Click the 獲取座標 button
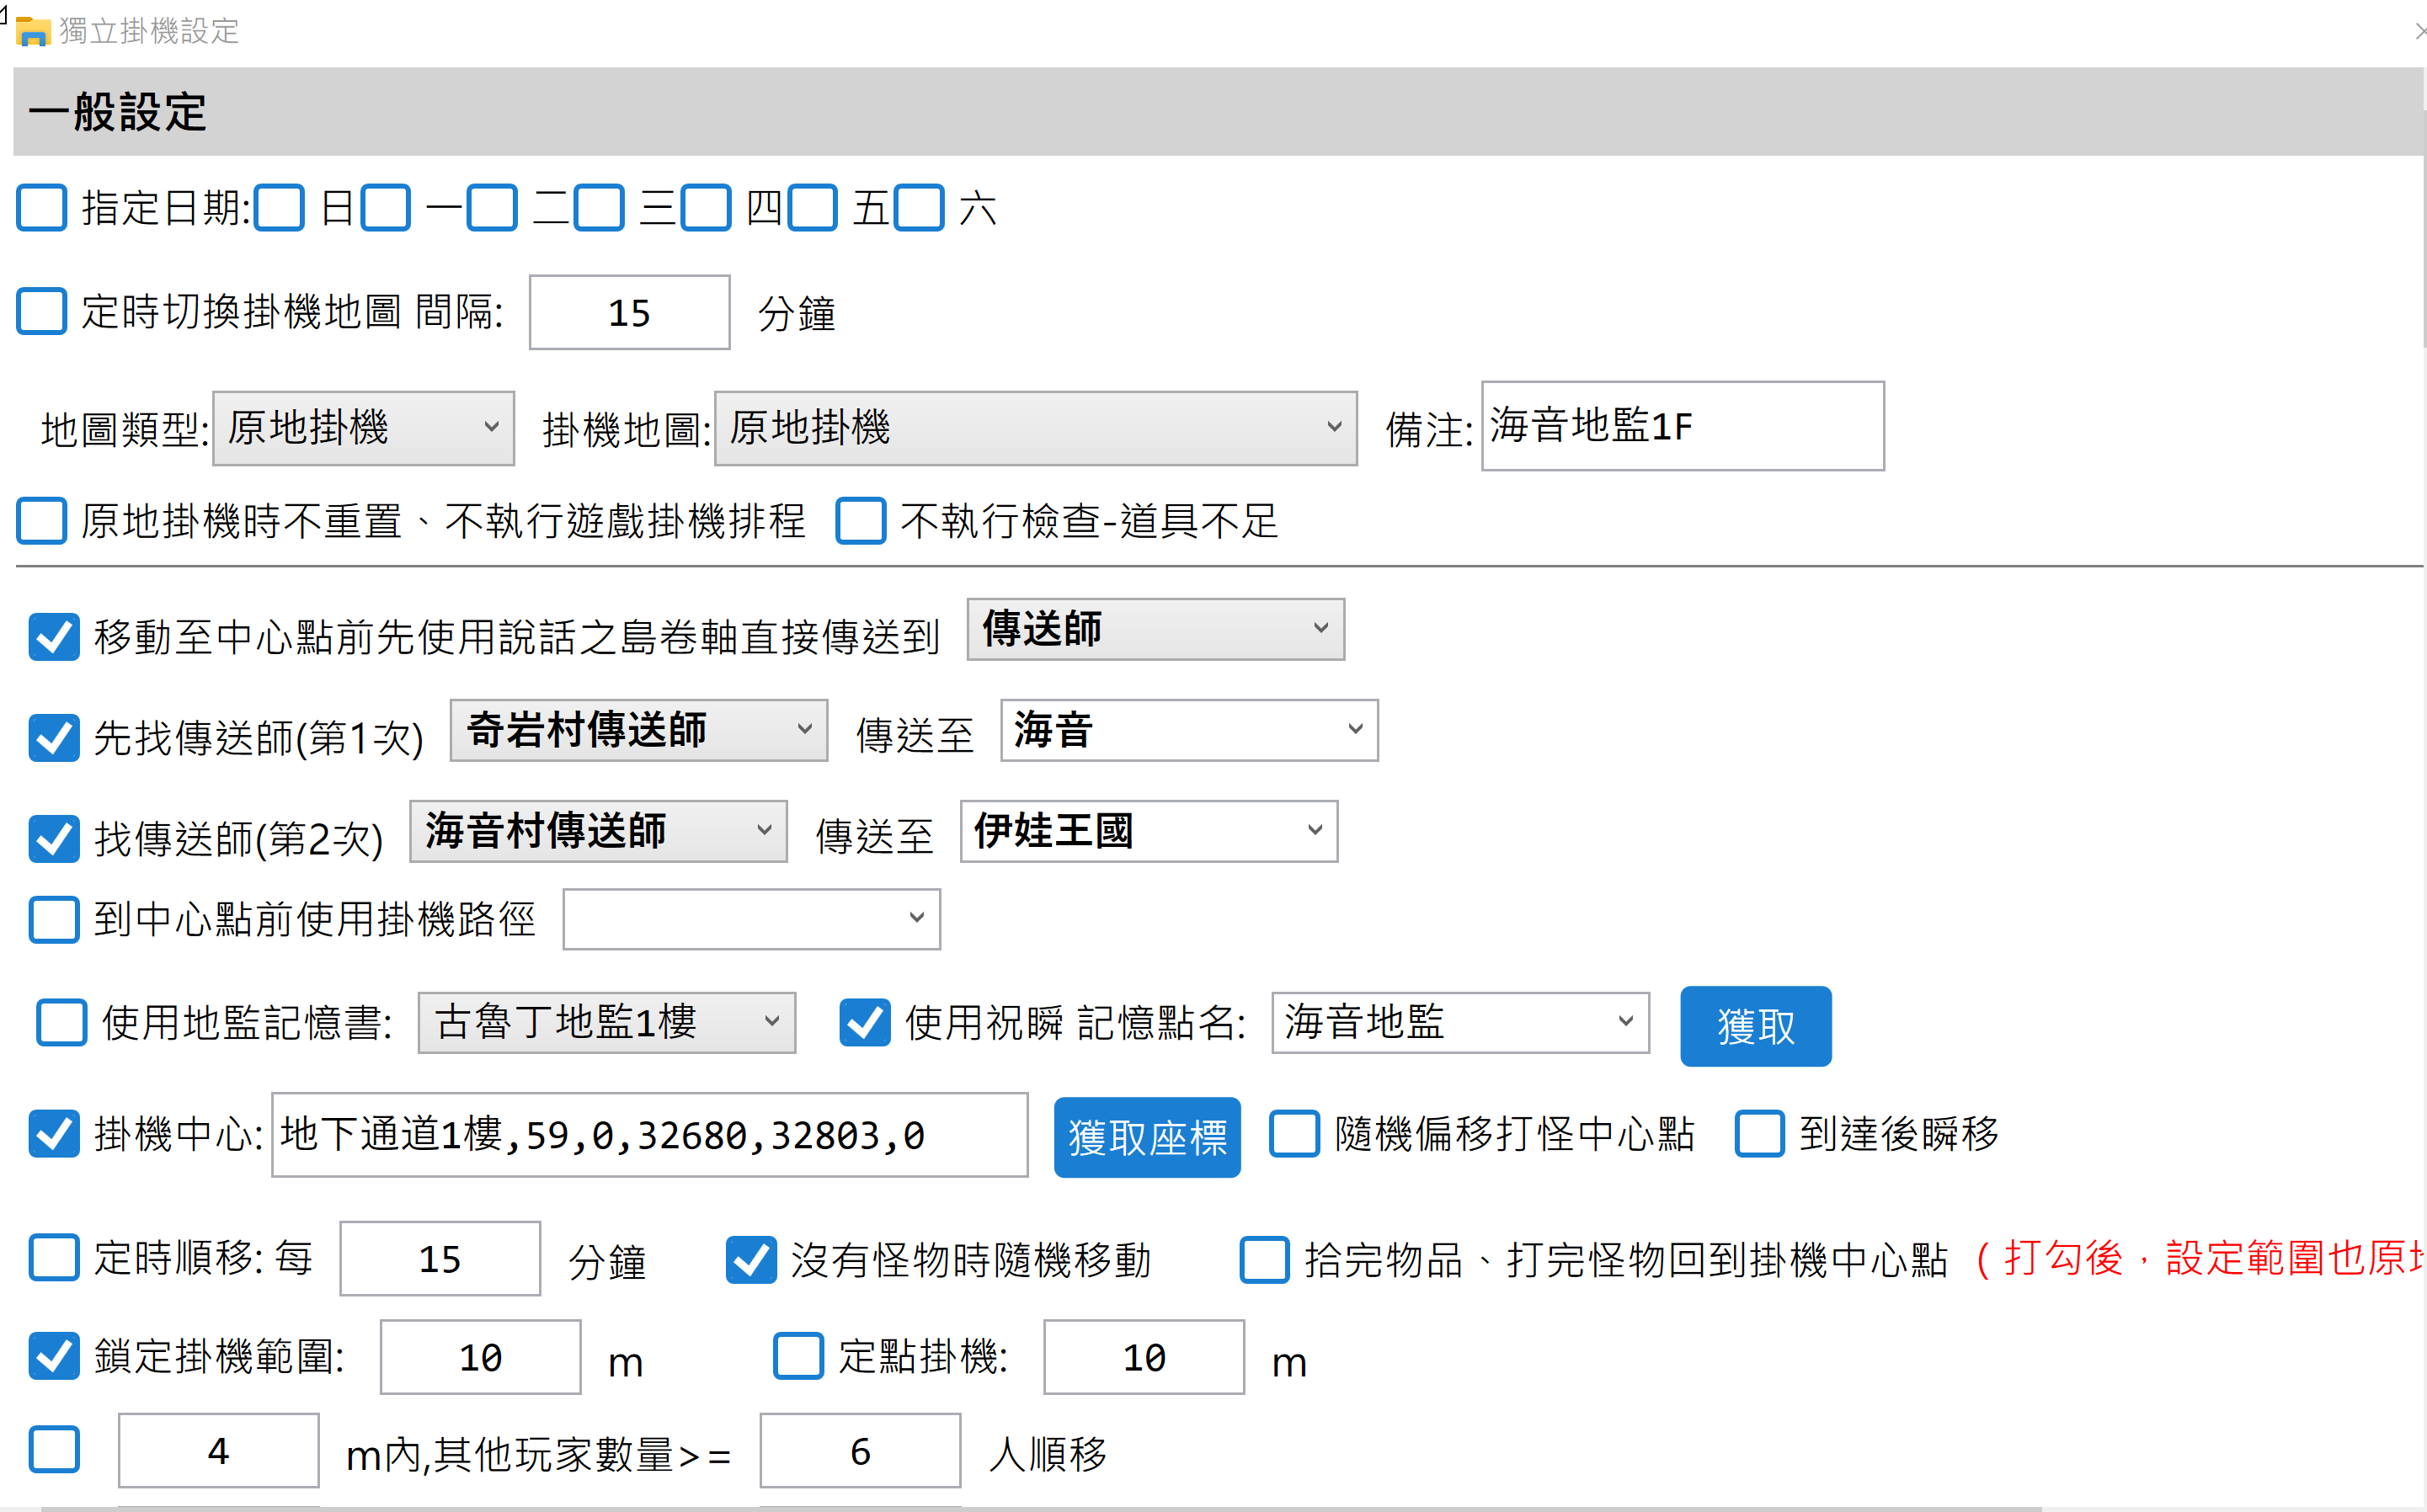This screenshot has width=2427, height=1512. tap(1147, 1137)
